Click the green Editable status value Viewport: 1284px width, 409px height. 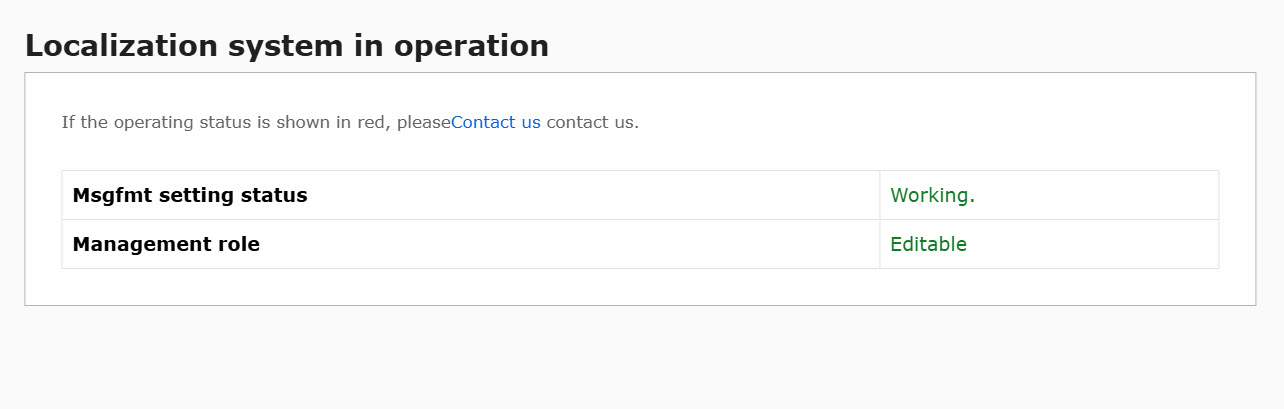[x=928, y=245]
